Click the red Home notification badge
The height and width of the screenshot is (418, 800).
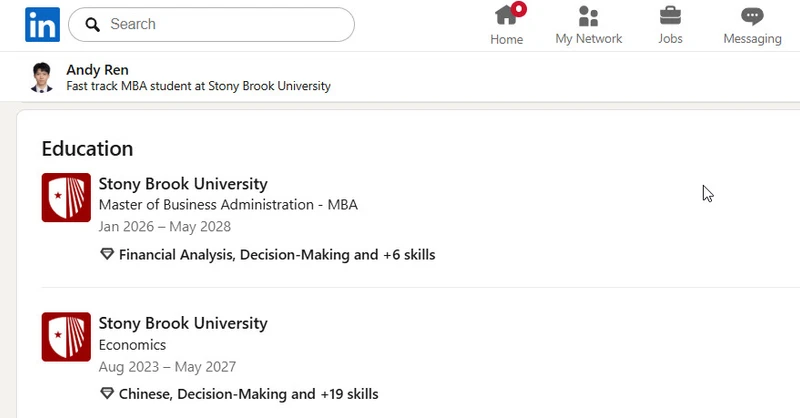pos(519,9)
